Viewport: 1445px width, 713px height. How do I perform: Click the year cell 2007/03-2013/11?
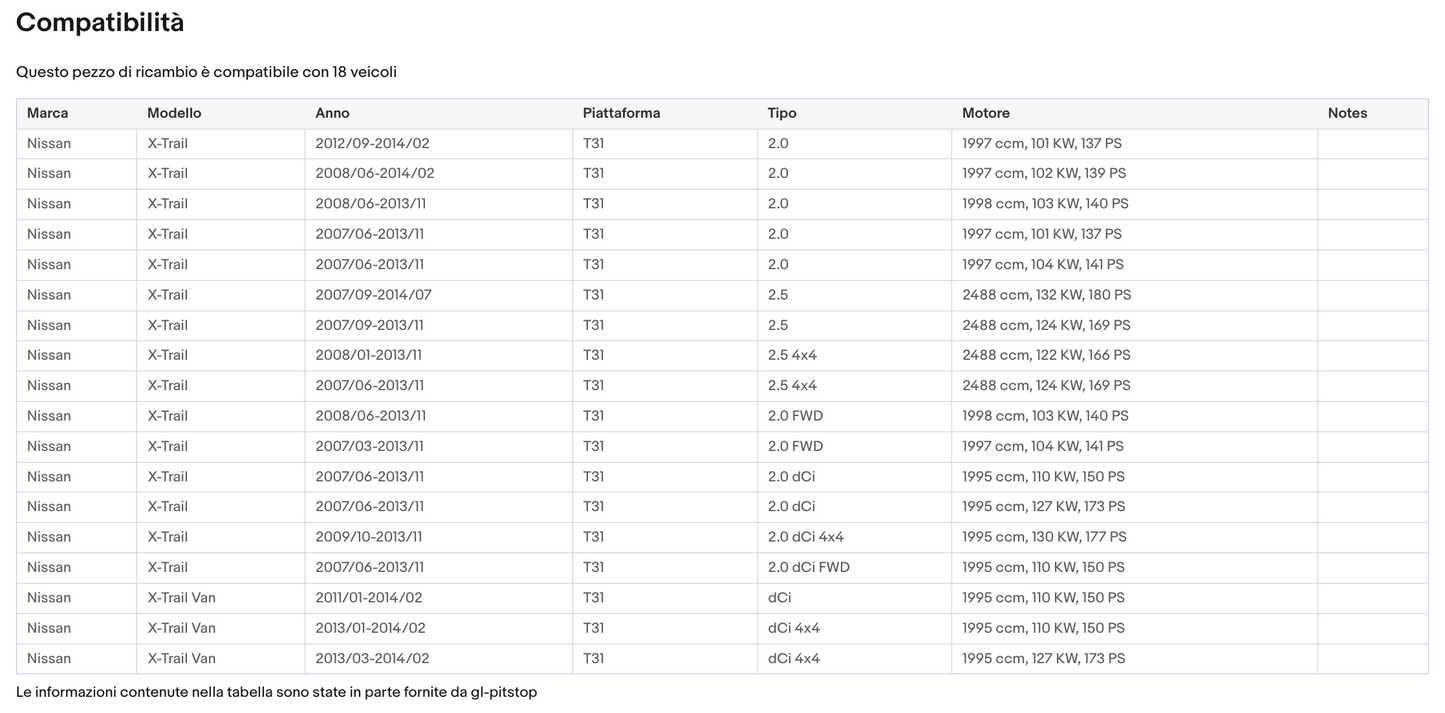pyautogui.click(x=369, y=447)
